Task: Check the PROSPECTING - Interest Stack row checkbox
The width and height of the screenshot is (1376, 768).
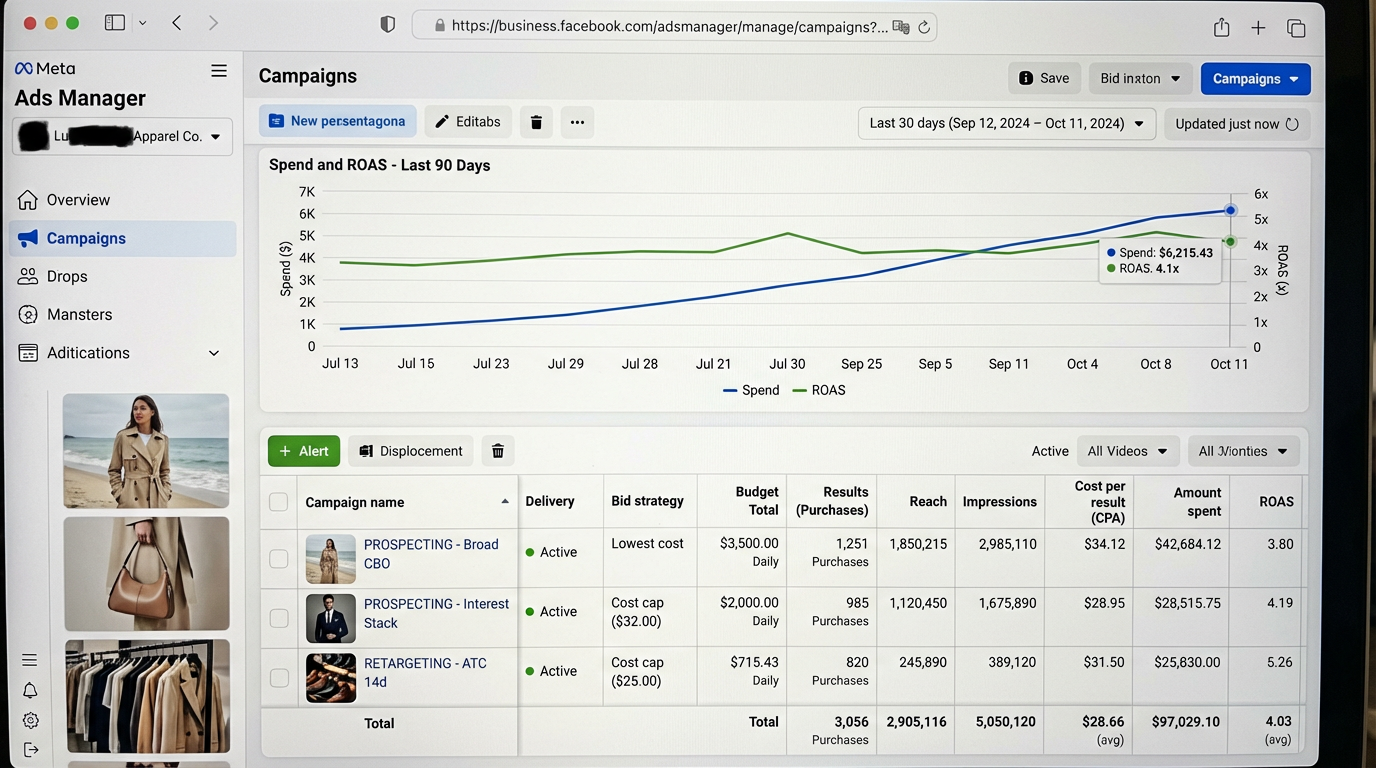Action: tap(279, 618)
